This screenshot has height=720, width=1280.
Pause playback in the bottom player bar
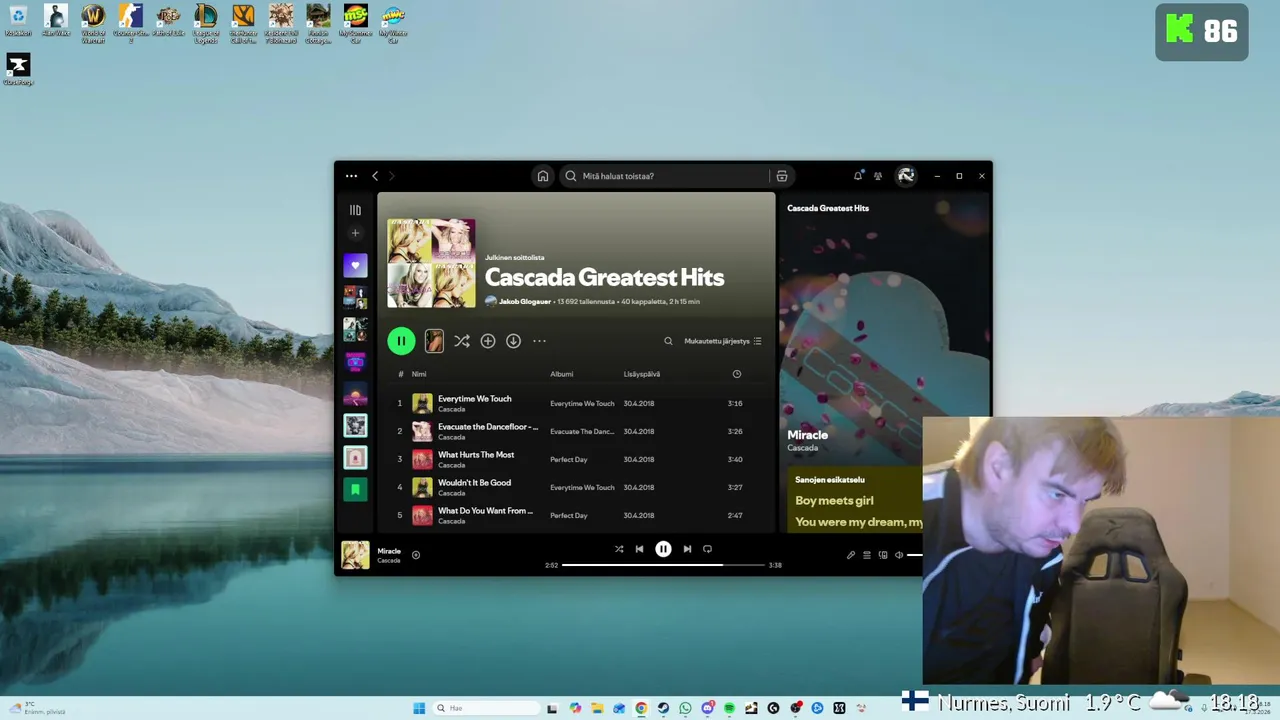click(x=663, y=549)
